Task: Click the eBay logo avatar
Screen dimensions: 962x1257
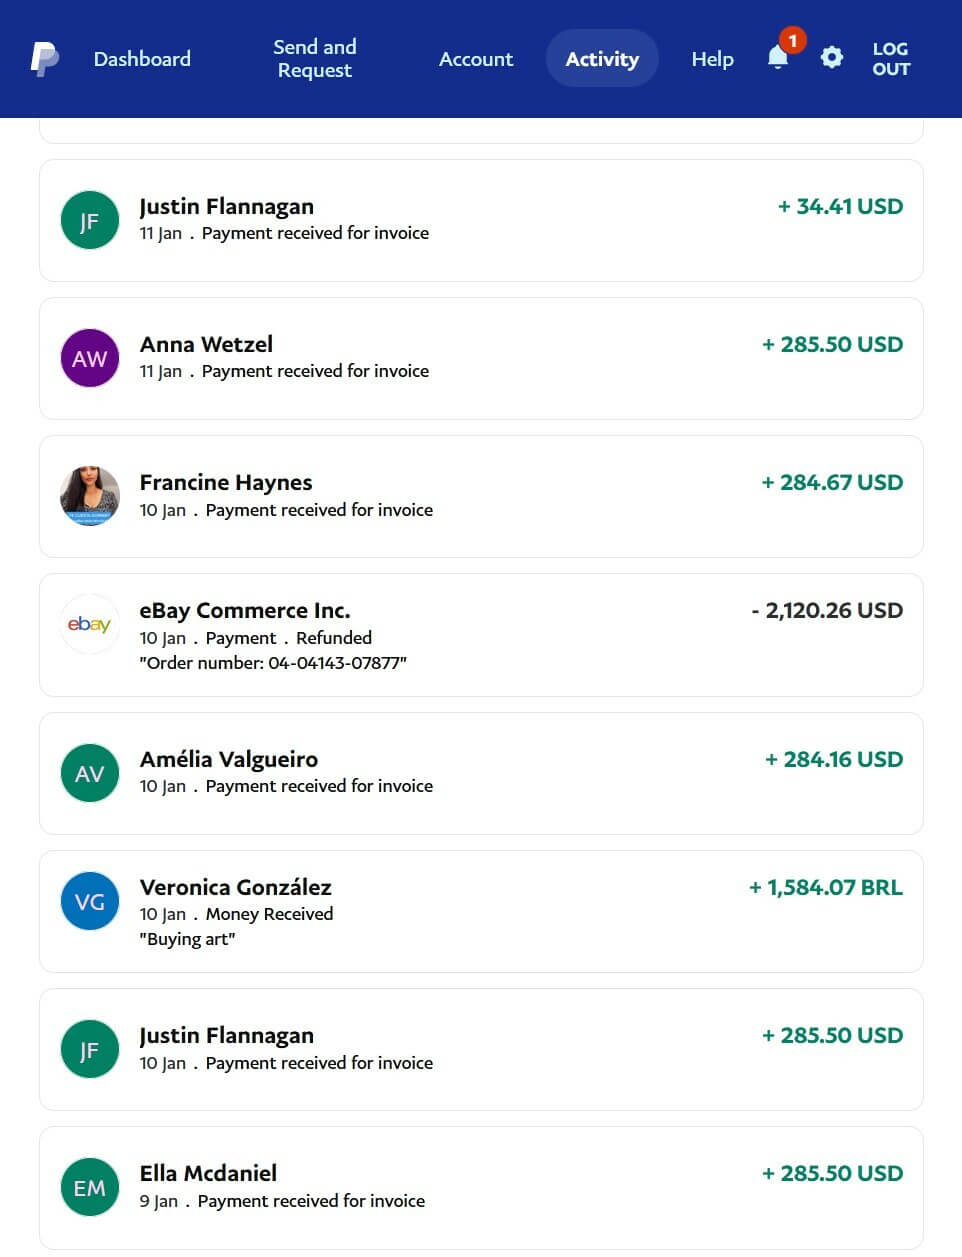Action: 89,624
